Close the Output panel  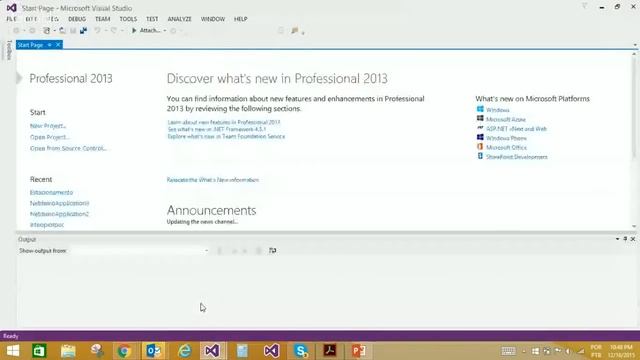click(633, 239)
